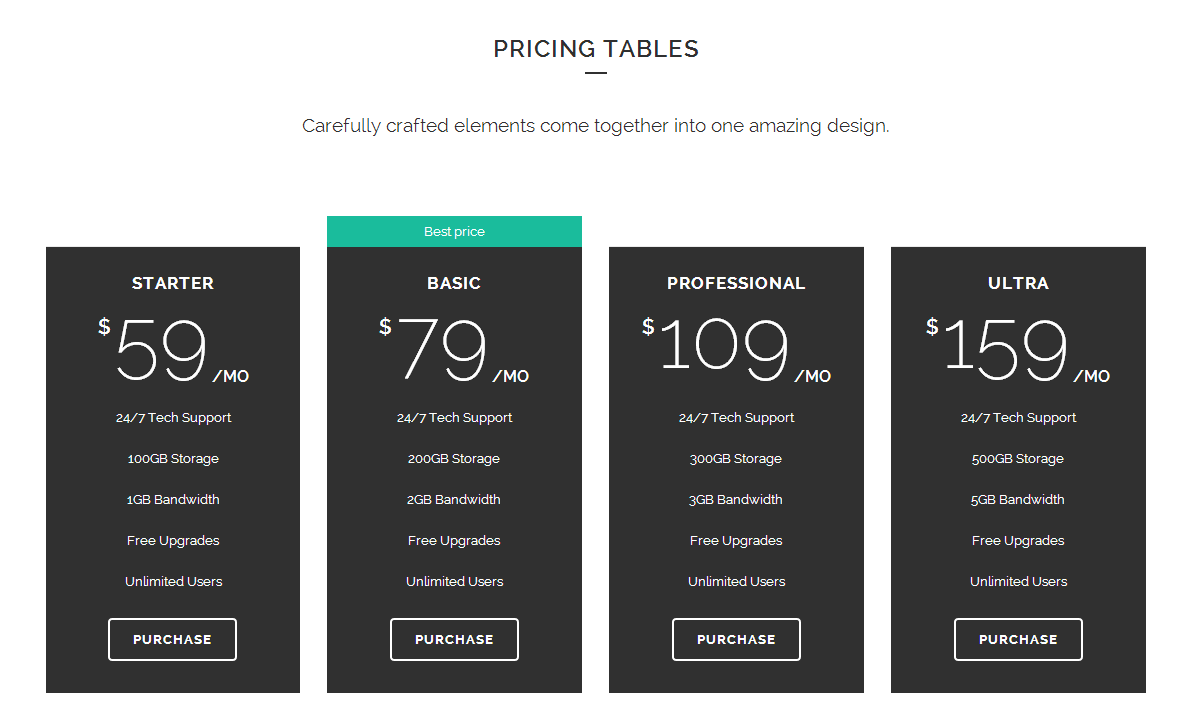Click the $79 per month price

(x=444, y=351)
